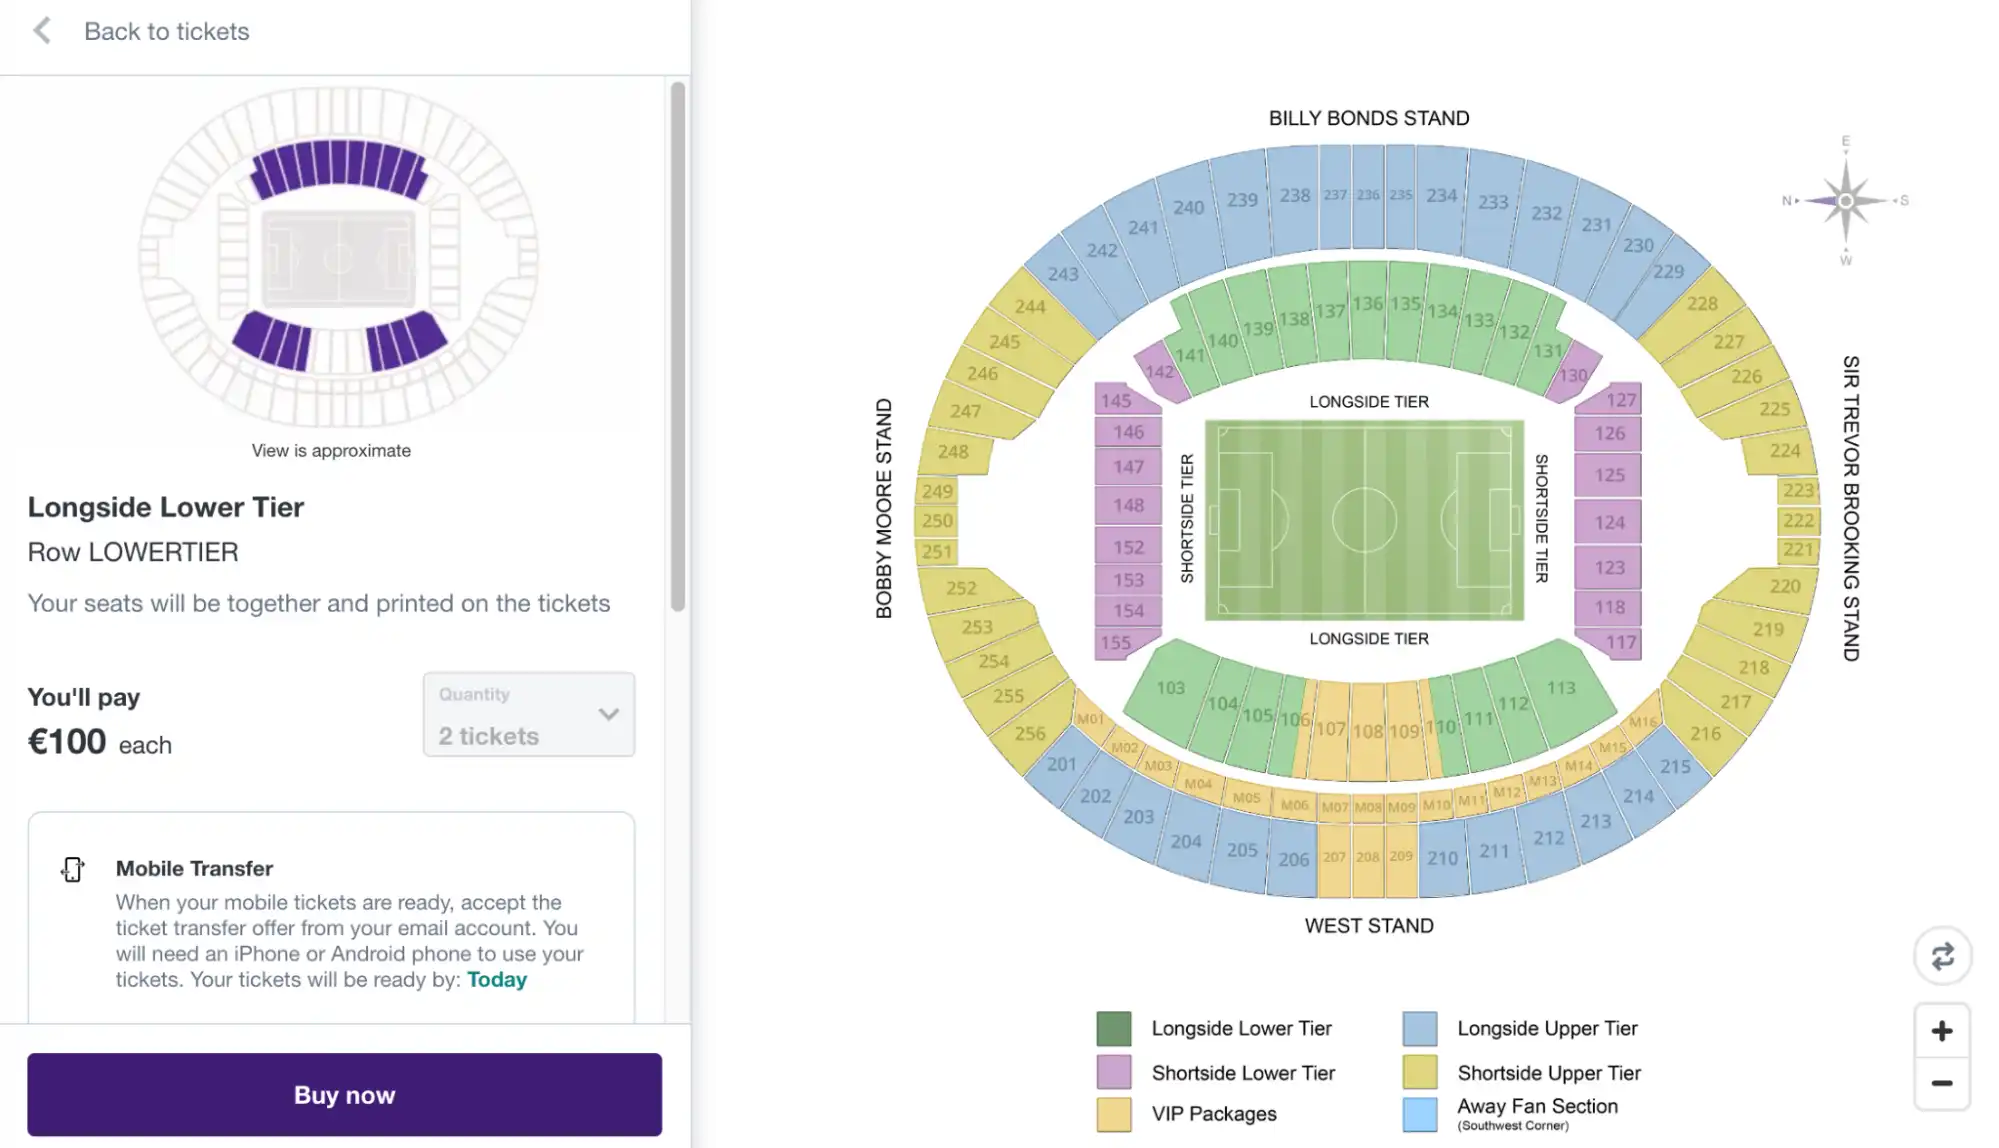
Task: Click the Mobile Transfer phone icon
Action: [71, 869]
